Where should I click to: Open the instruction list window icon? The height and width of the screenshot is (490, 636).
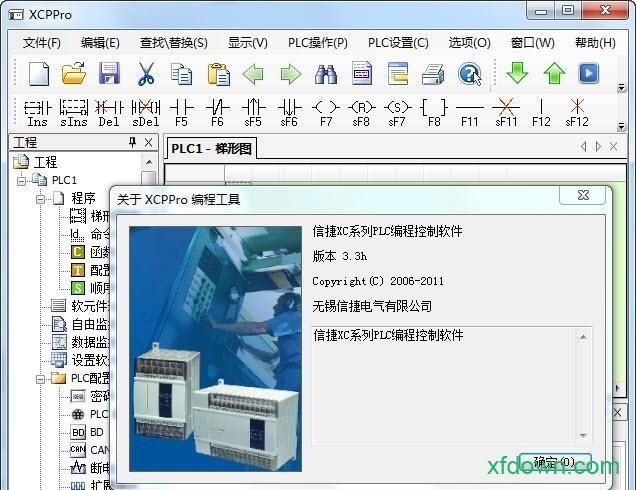[398, 73]
